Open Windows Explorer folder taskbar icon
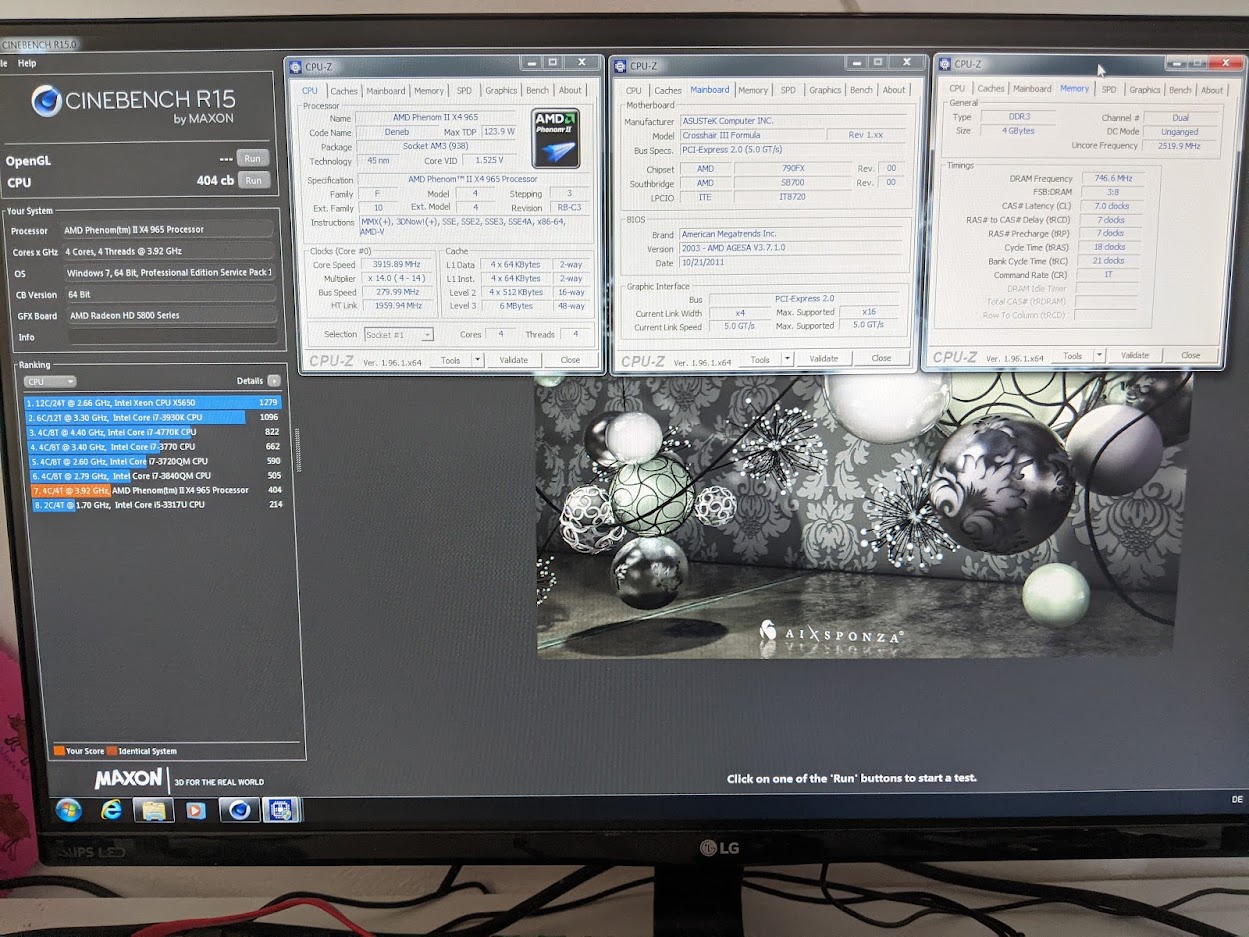The image size is (1249, 937). [154, 810]
